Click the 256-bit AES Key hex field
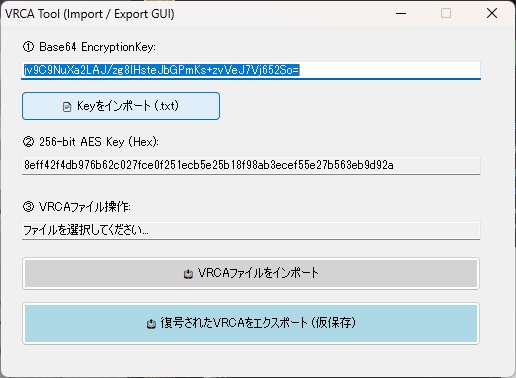This screenshot has height=378, width=516. 251,165
